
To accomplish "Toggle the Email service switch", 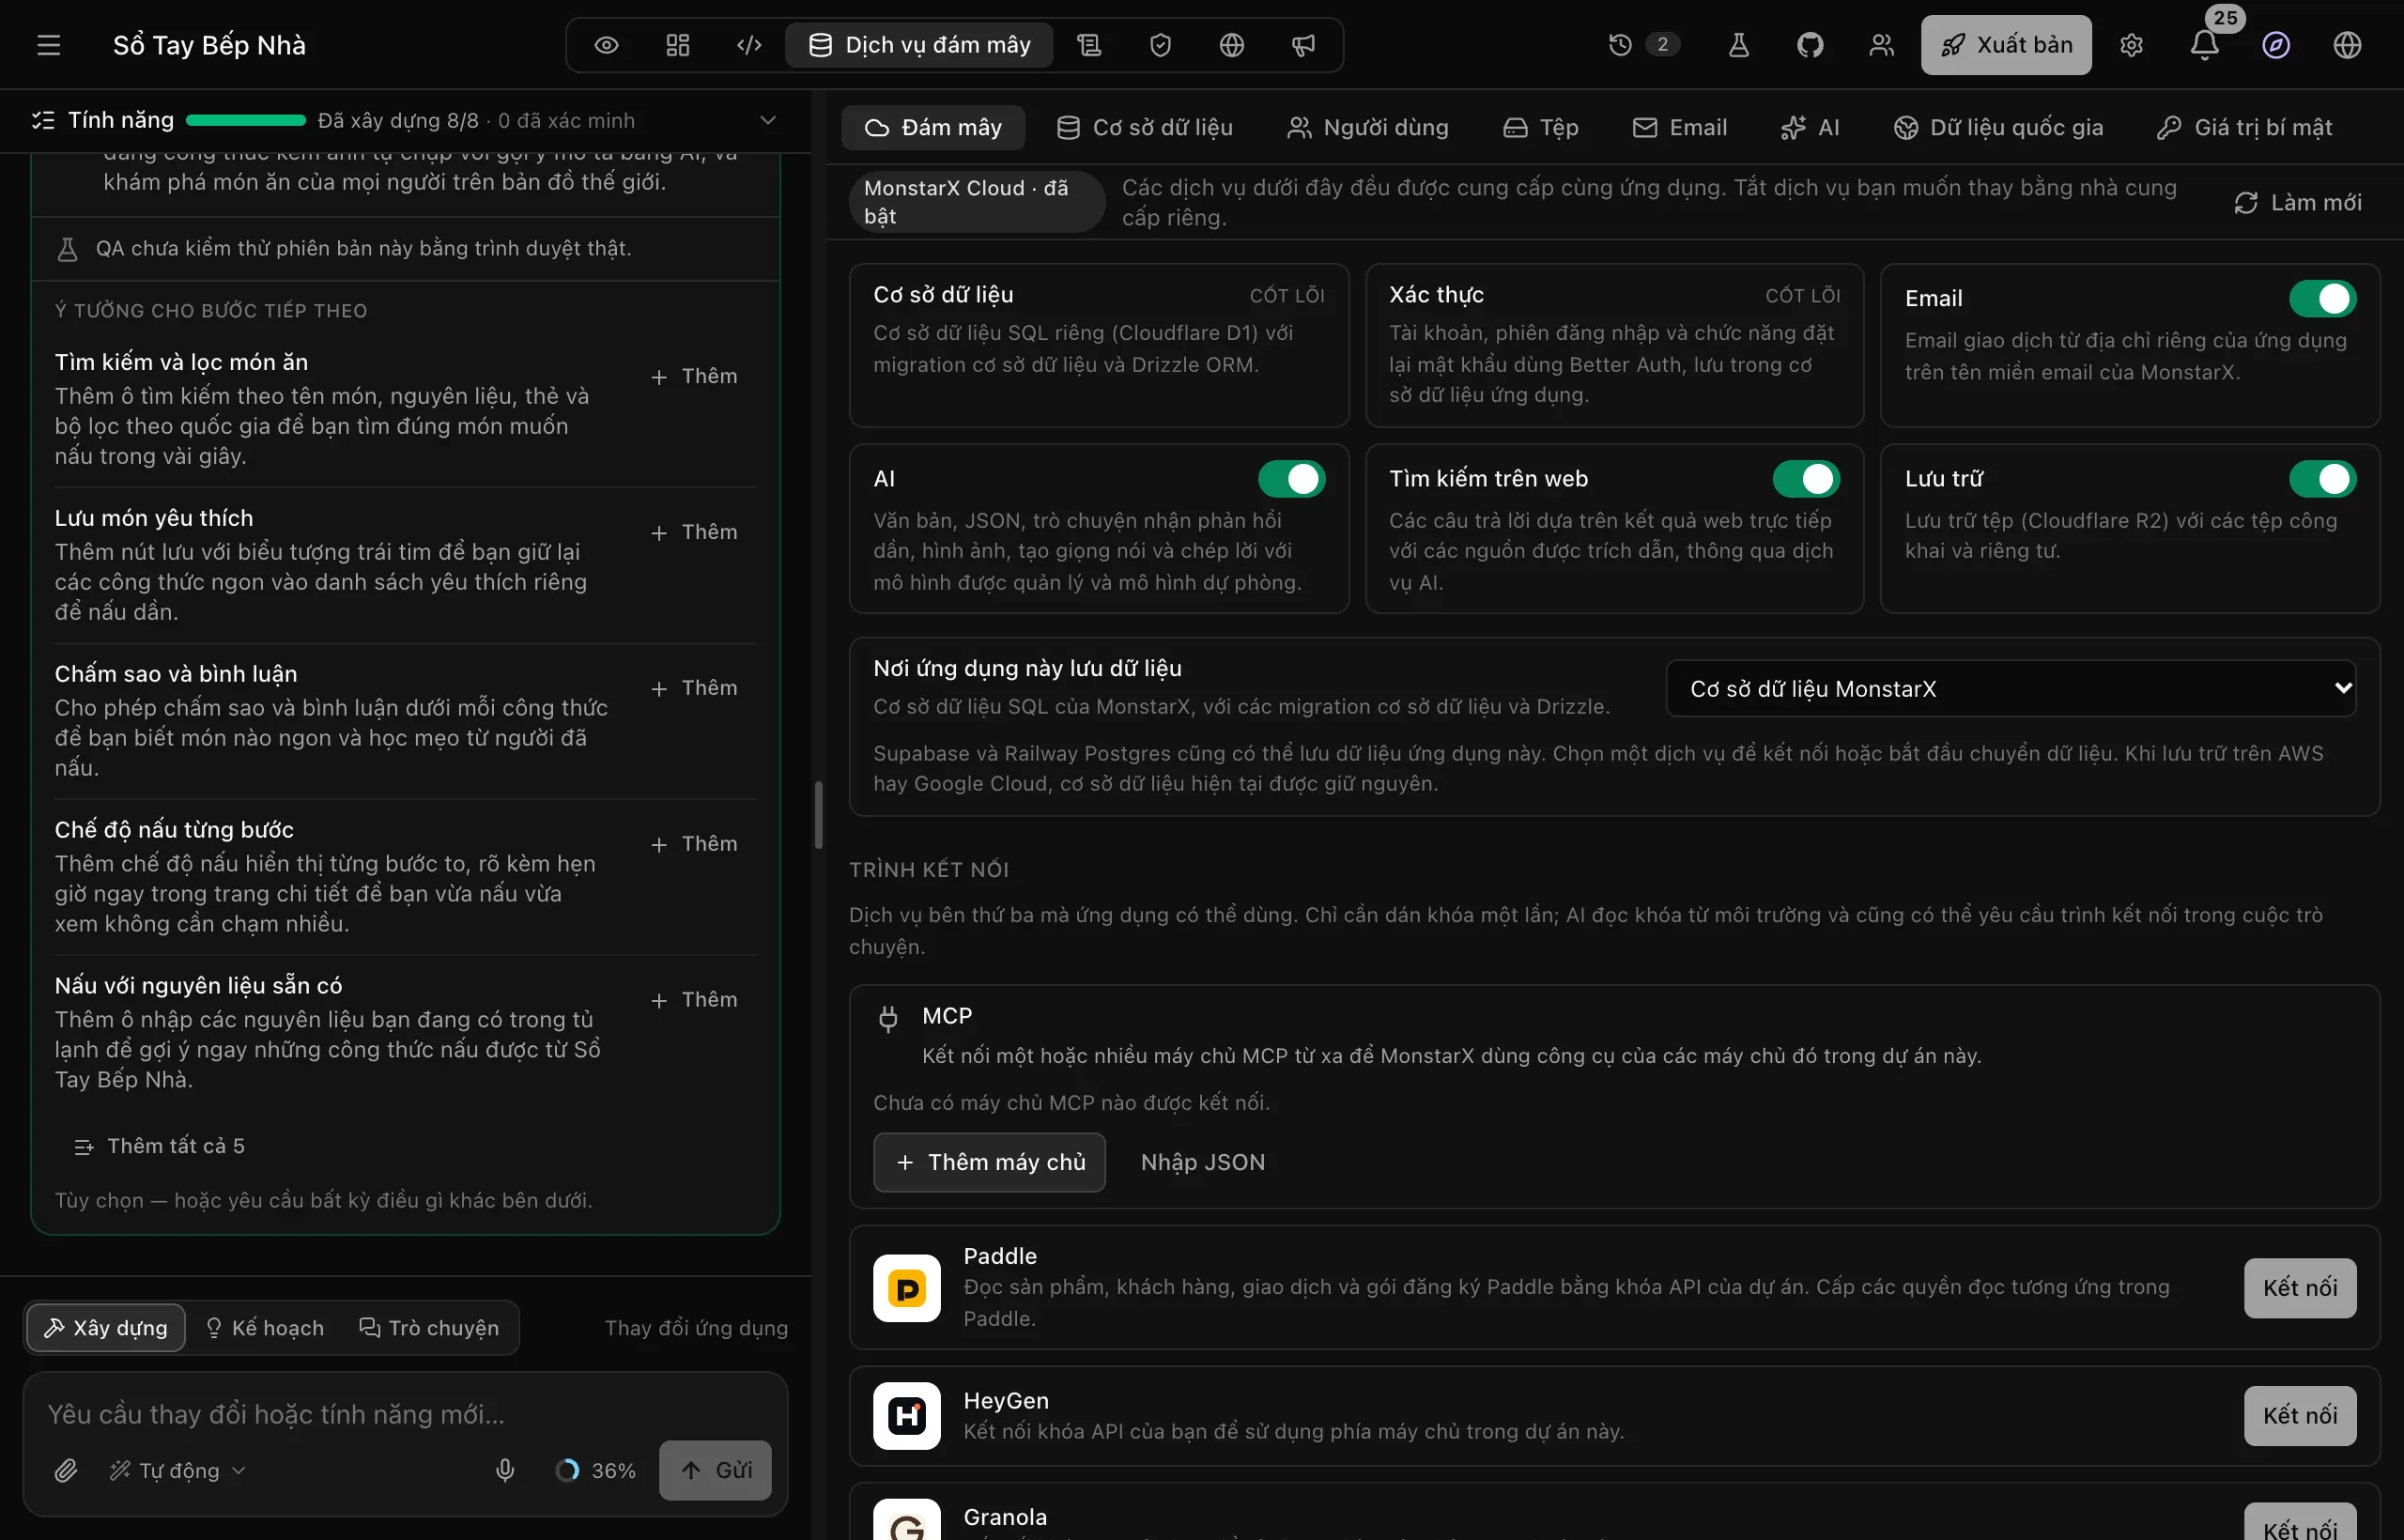I will (2322, 298).
